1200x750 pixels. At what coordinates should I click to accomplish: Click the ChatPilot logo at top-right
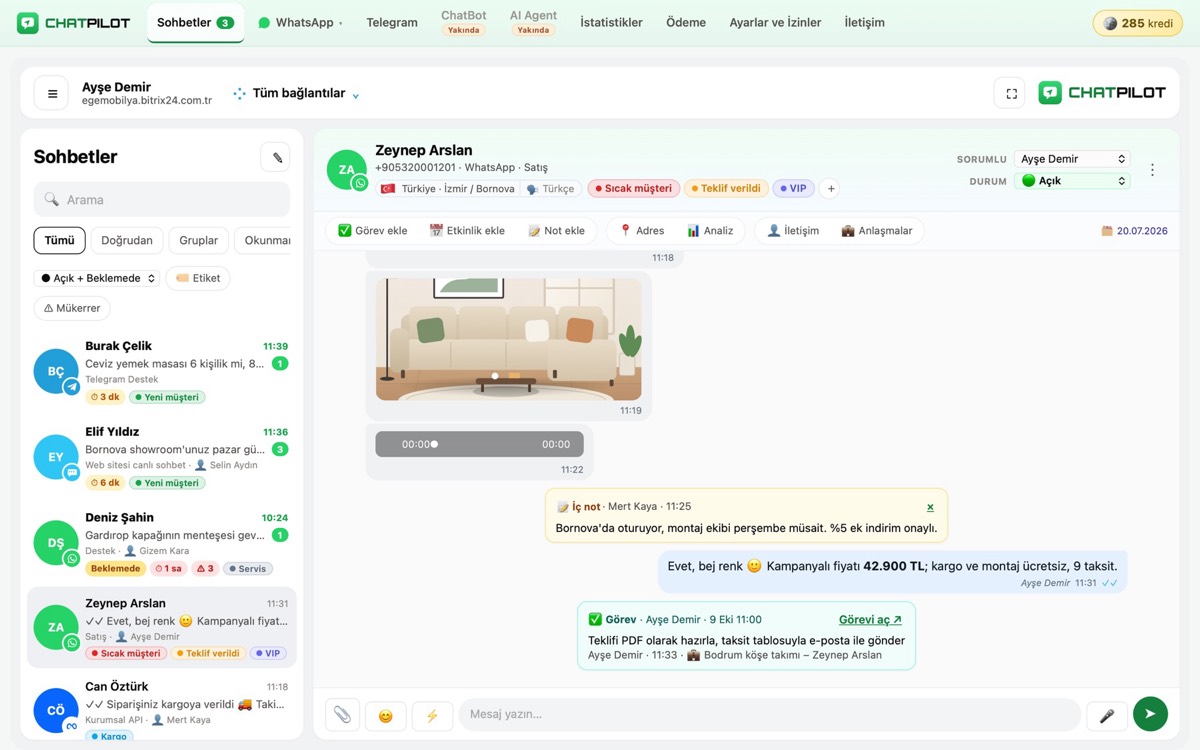[1102, 93]
